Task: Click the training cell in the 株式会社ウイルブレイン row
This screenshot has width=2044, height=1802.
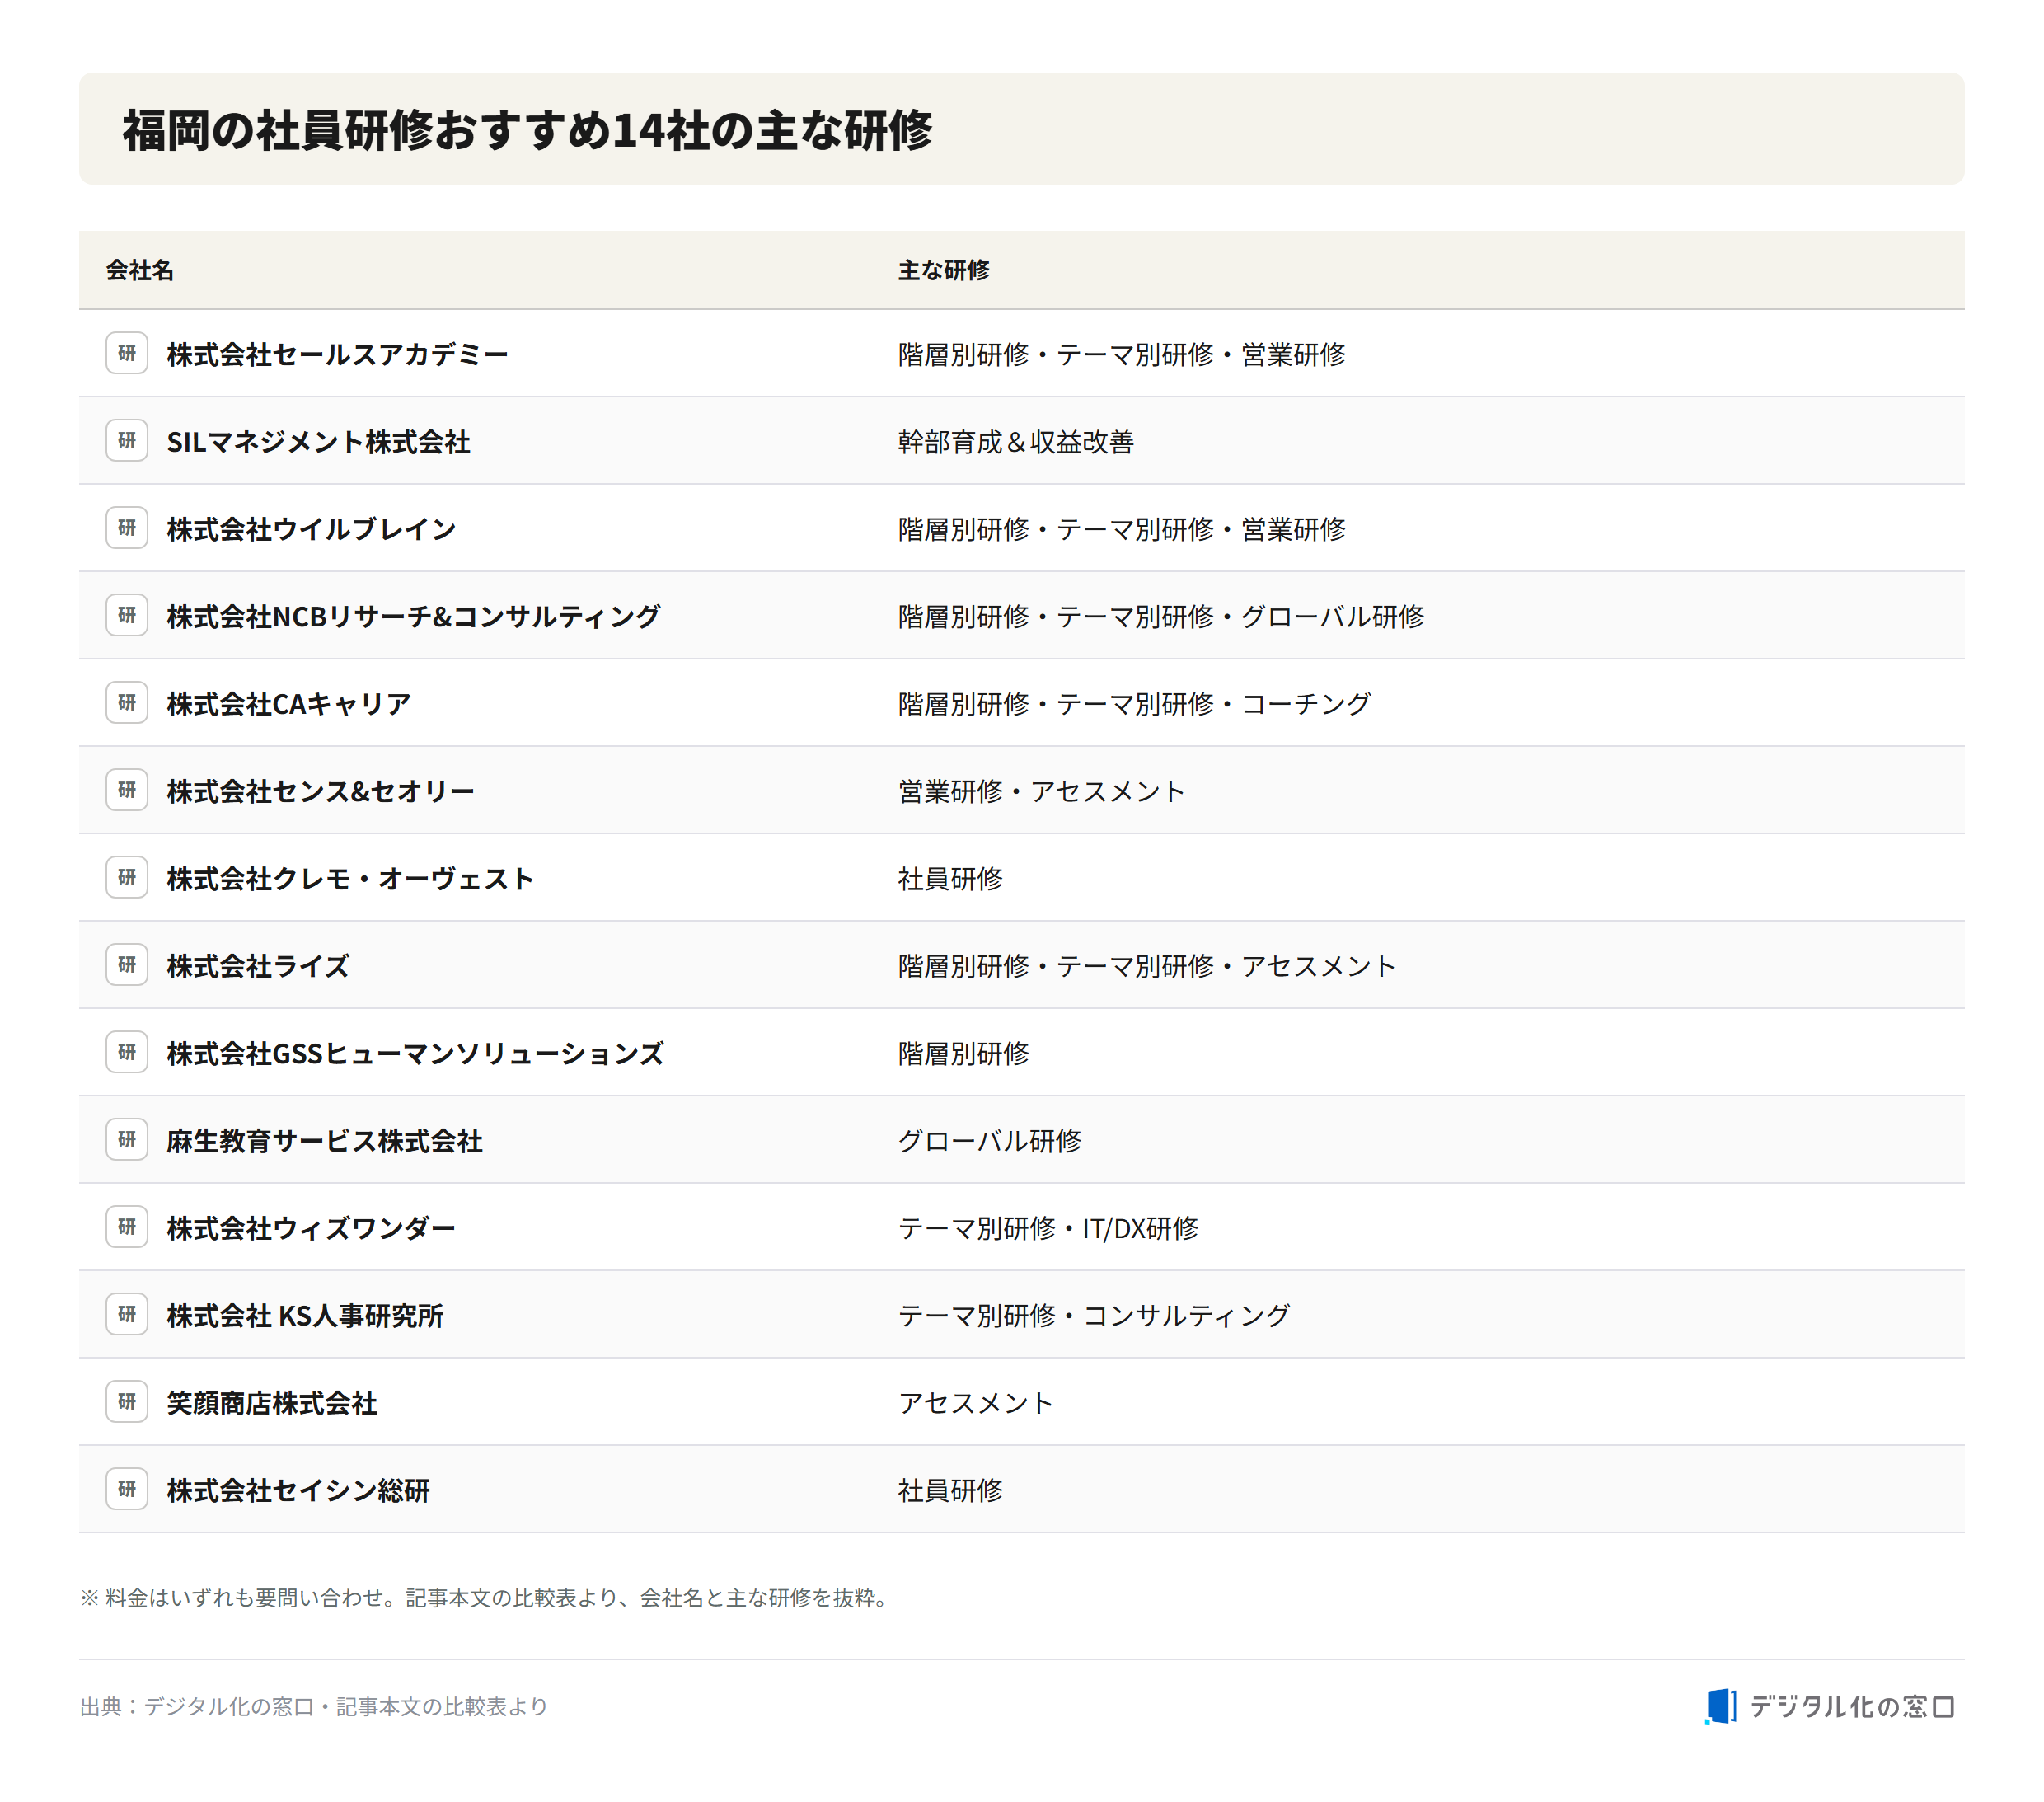Action: pyautogui.click(x=1122, y=529)
